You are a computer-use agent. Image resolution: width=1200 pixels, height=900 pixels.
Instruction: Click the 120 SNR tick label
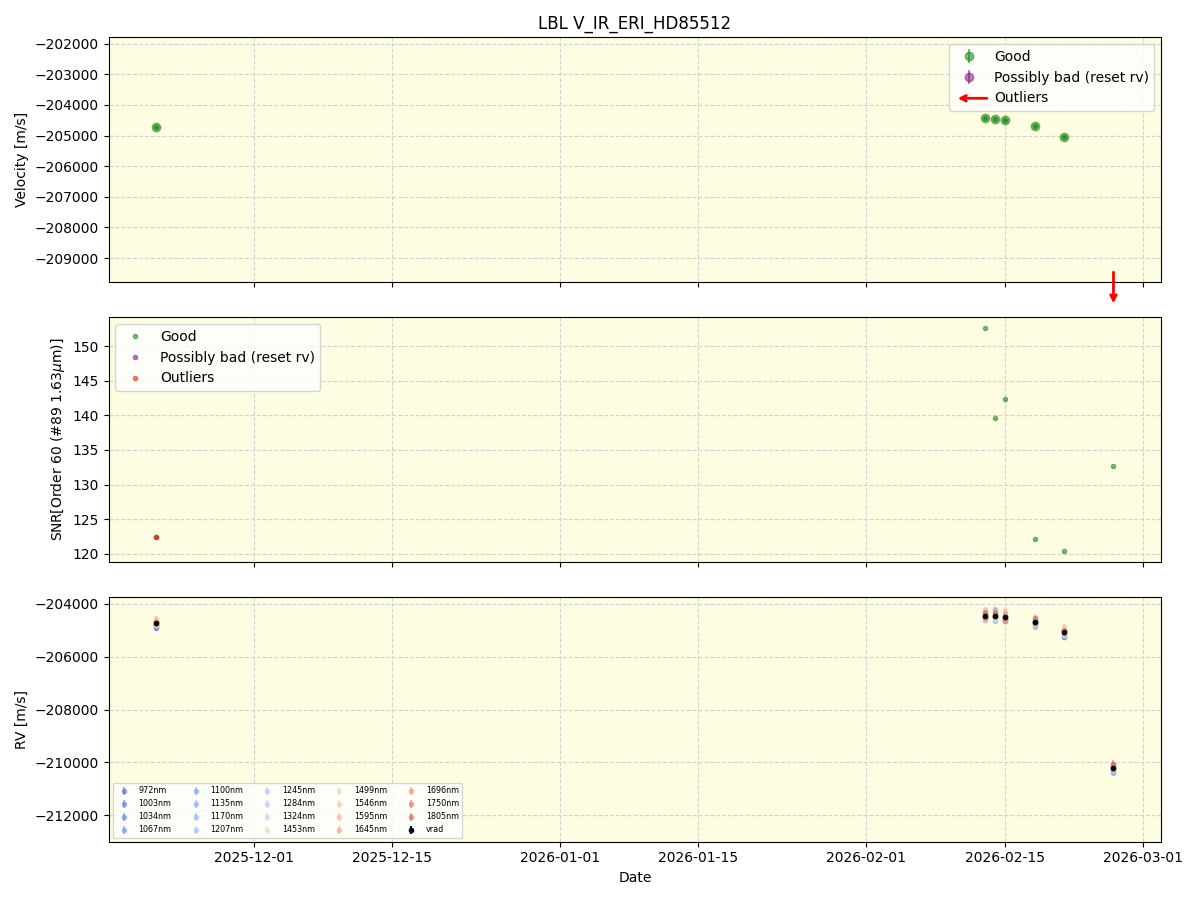tap(88, 555)
